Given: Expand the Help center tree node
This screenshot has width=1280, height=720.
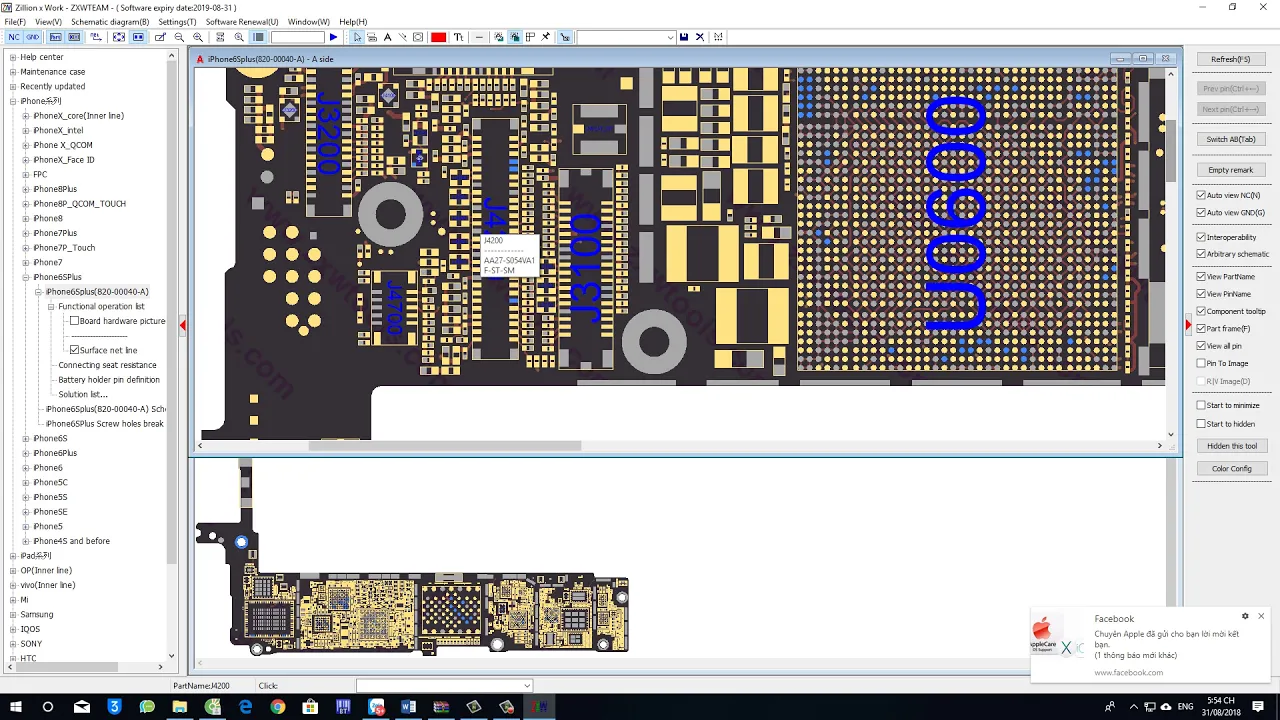Looking at the screenshot, I should tap(13, 57).
